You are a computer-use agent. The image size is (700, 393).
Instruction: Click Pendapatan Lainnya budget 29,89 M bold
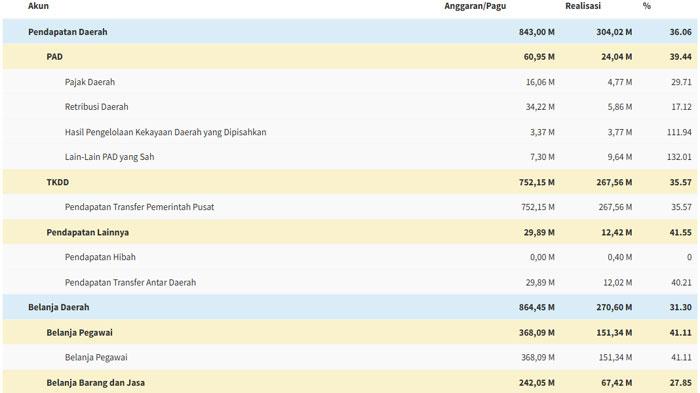539,232
